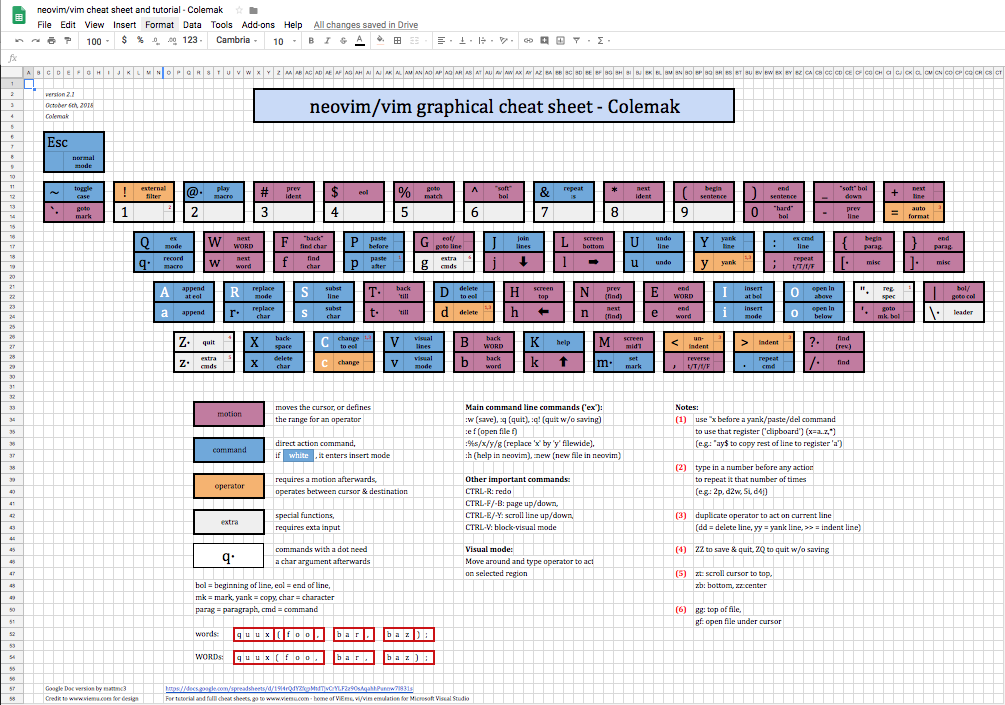This screenshot has width=1005, height=705.
Task: Print the spreadsheet
Action: (x=51, y=41)
